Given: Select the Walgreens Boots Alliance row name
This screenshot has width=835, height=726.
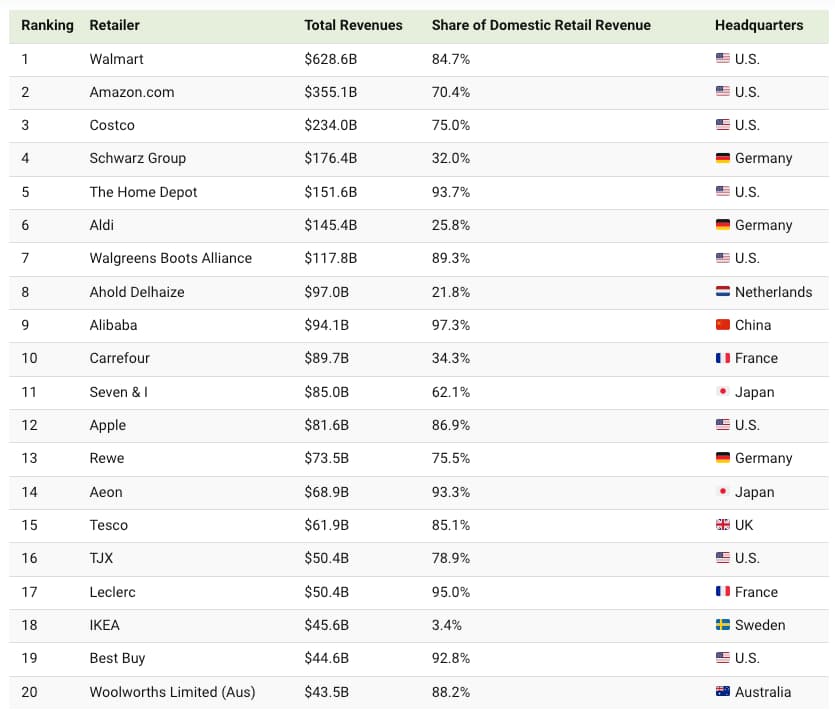Looking at the screenshot, I should coord(170,258).
